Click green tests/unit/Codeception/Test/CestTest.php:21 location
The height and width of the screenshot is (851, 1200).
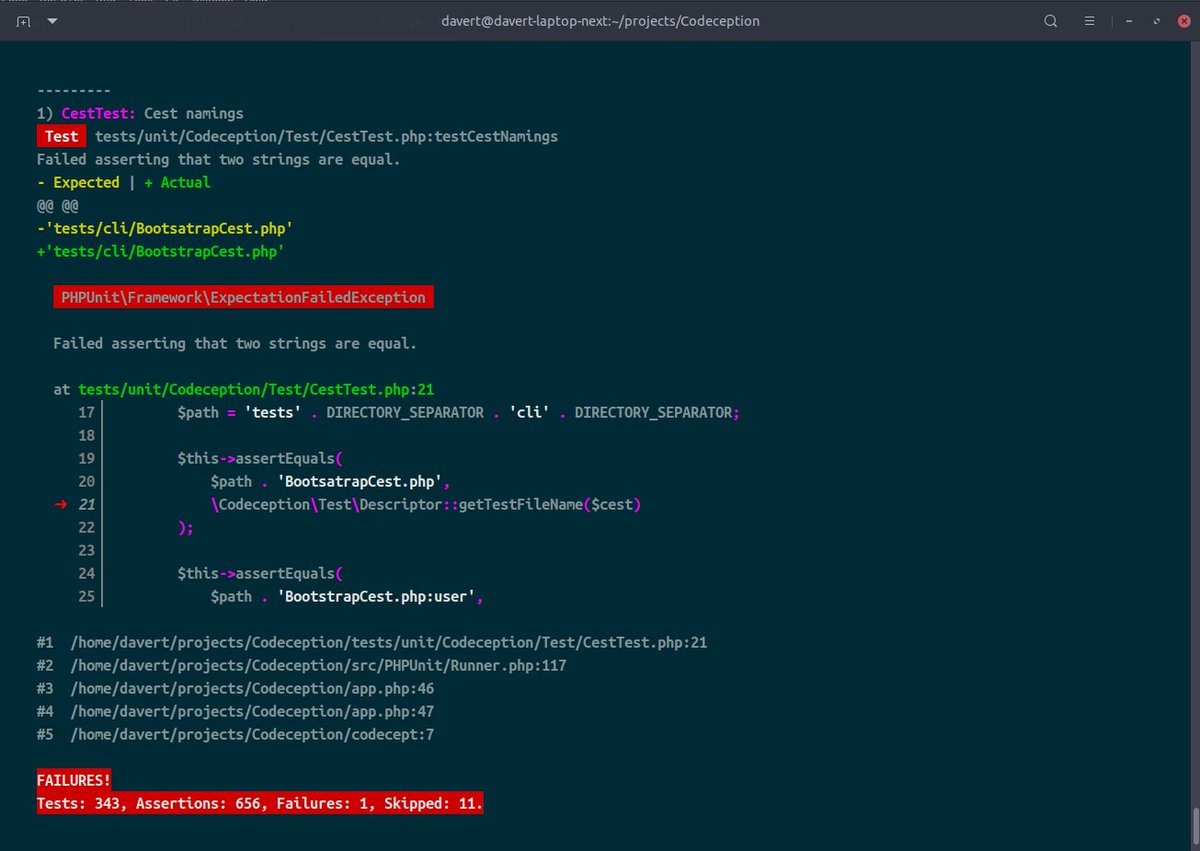[x=256, y=389]
